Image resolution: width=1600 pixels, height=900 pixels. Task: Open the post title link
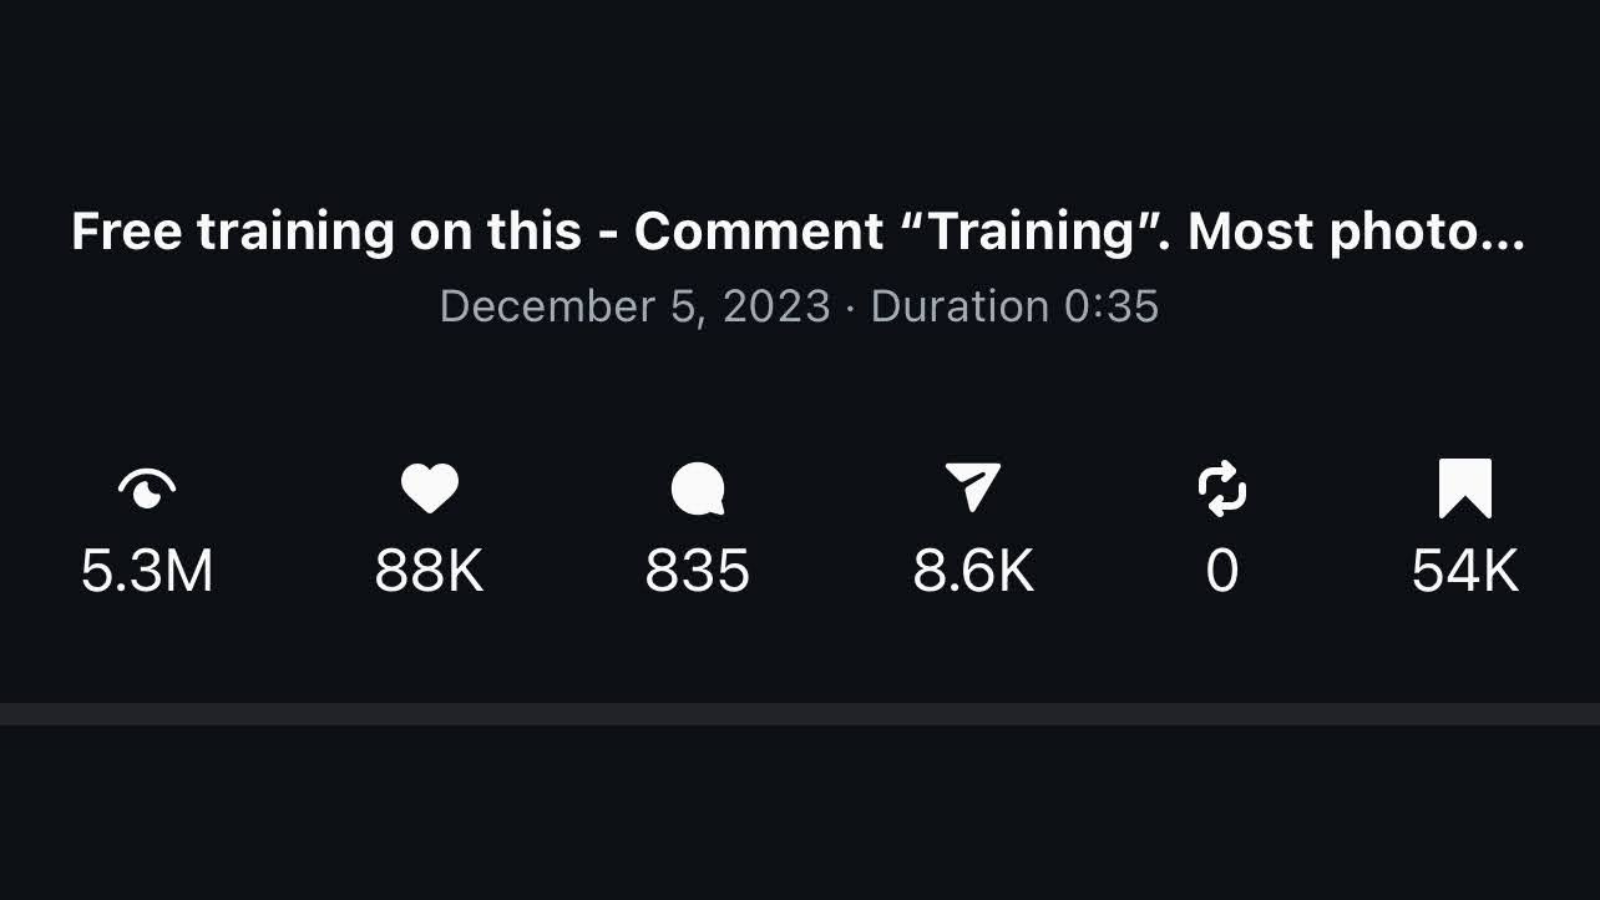click(798, 230)
